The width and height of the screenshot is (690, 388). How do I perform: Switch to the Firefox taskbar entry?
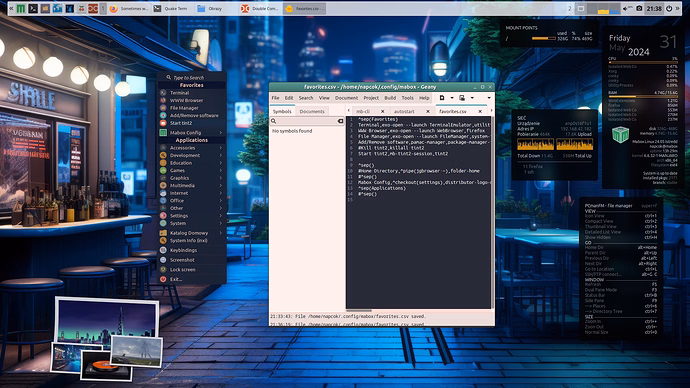(x=128, y=8)
